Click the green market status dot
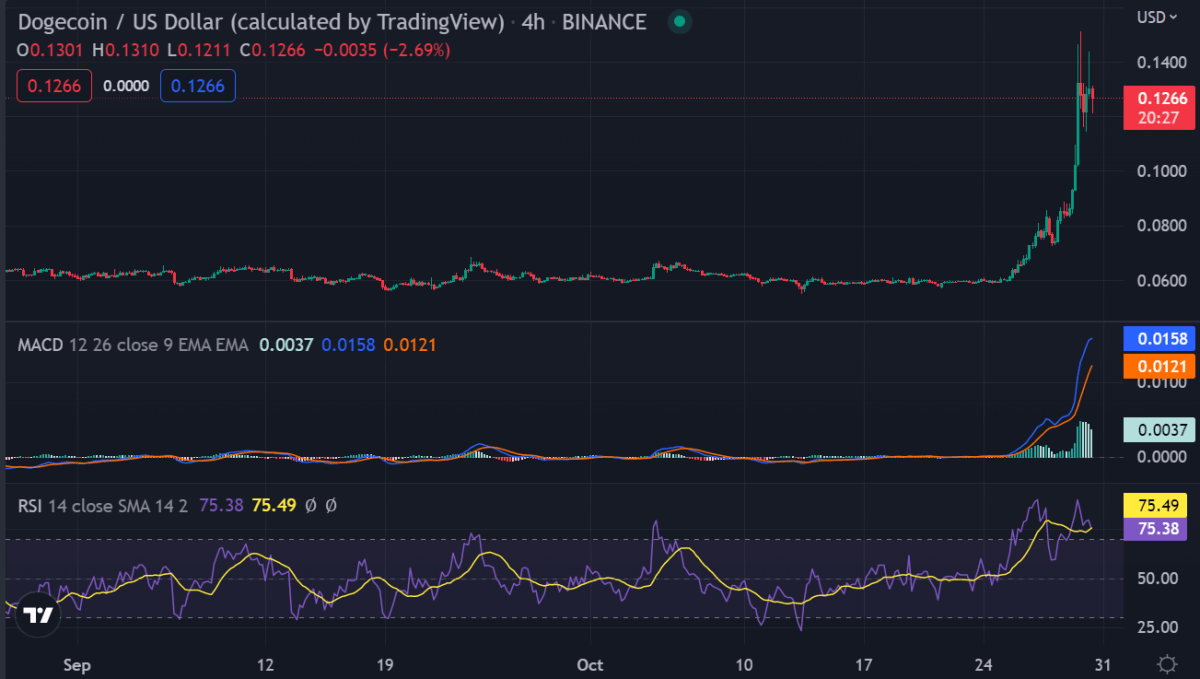 pos(679,21)
